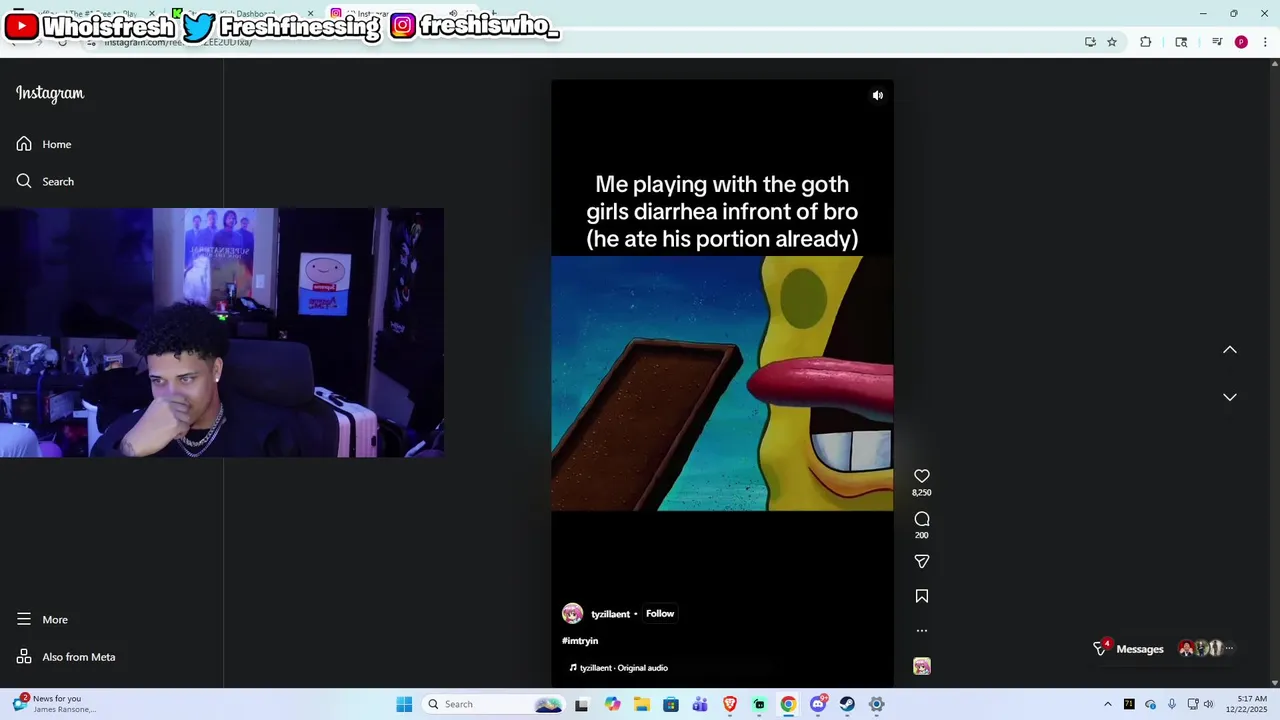
Task: Open the reel's three-dot options menu
Action: (x=922, y=631)
